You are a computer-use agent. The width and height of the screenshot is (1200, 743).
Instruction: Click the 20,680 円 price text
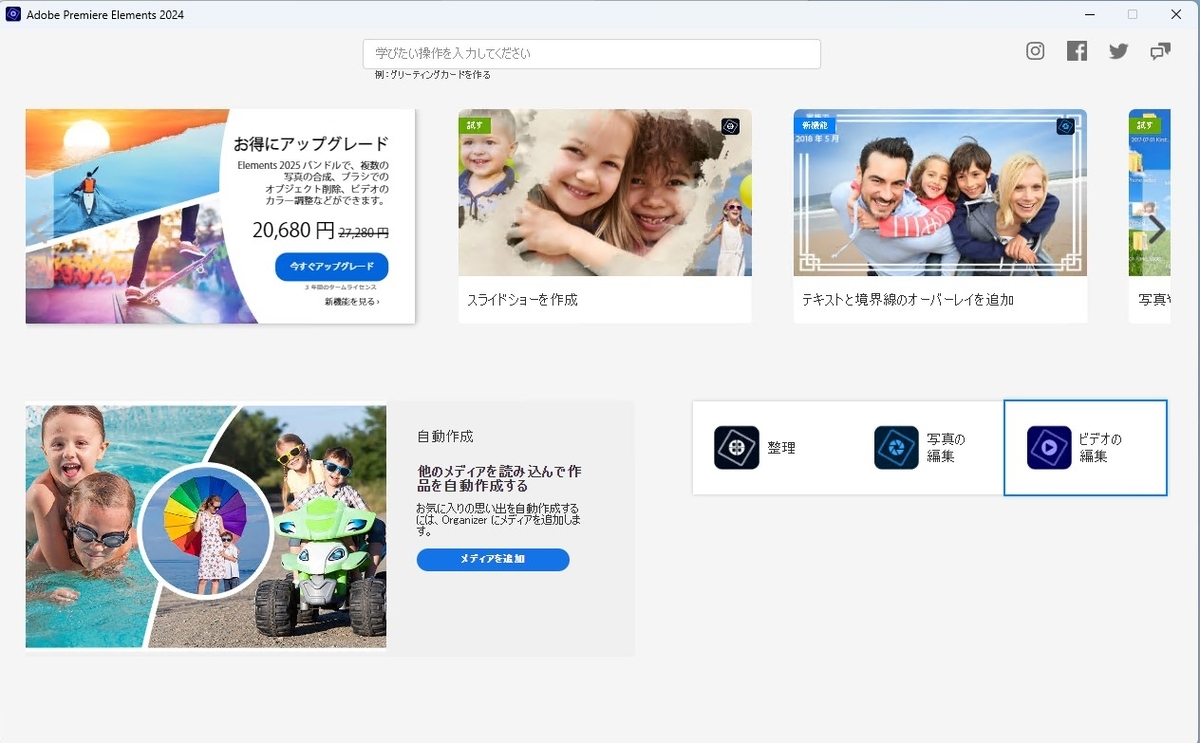pyautogui.click(x=293, y=231)
